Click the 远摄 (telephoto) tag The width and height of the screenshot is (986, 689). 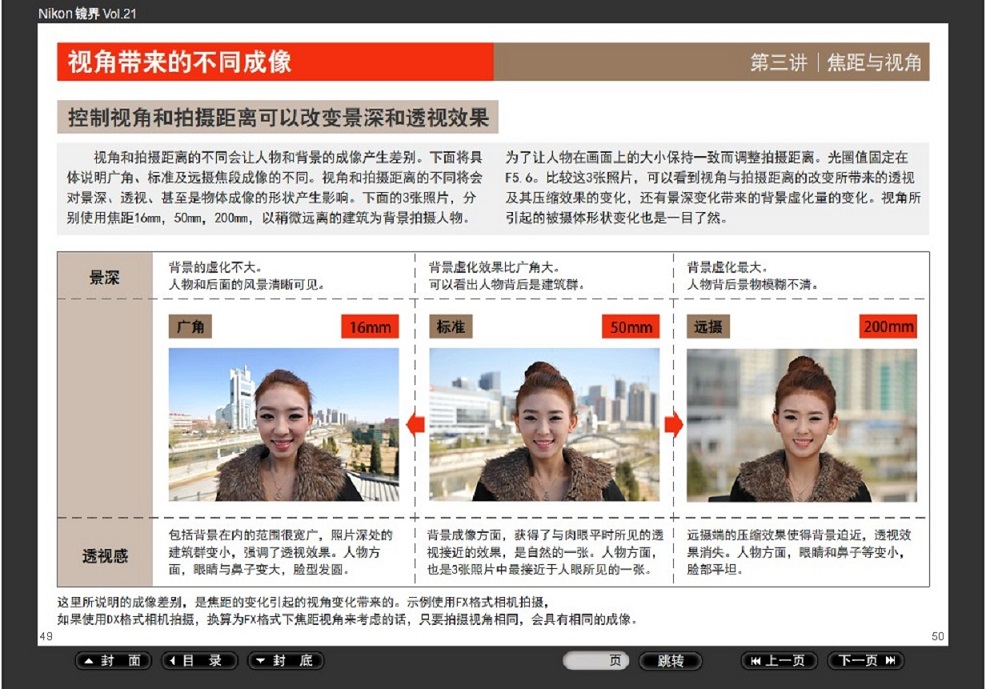[708, 327]
